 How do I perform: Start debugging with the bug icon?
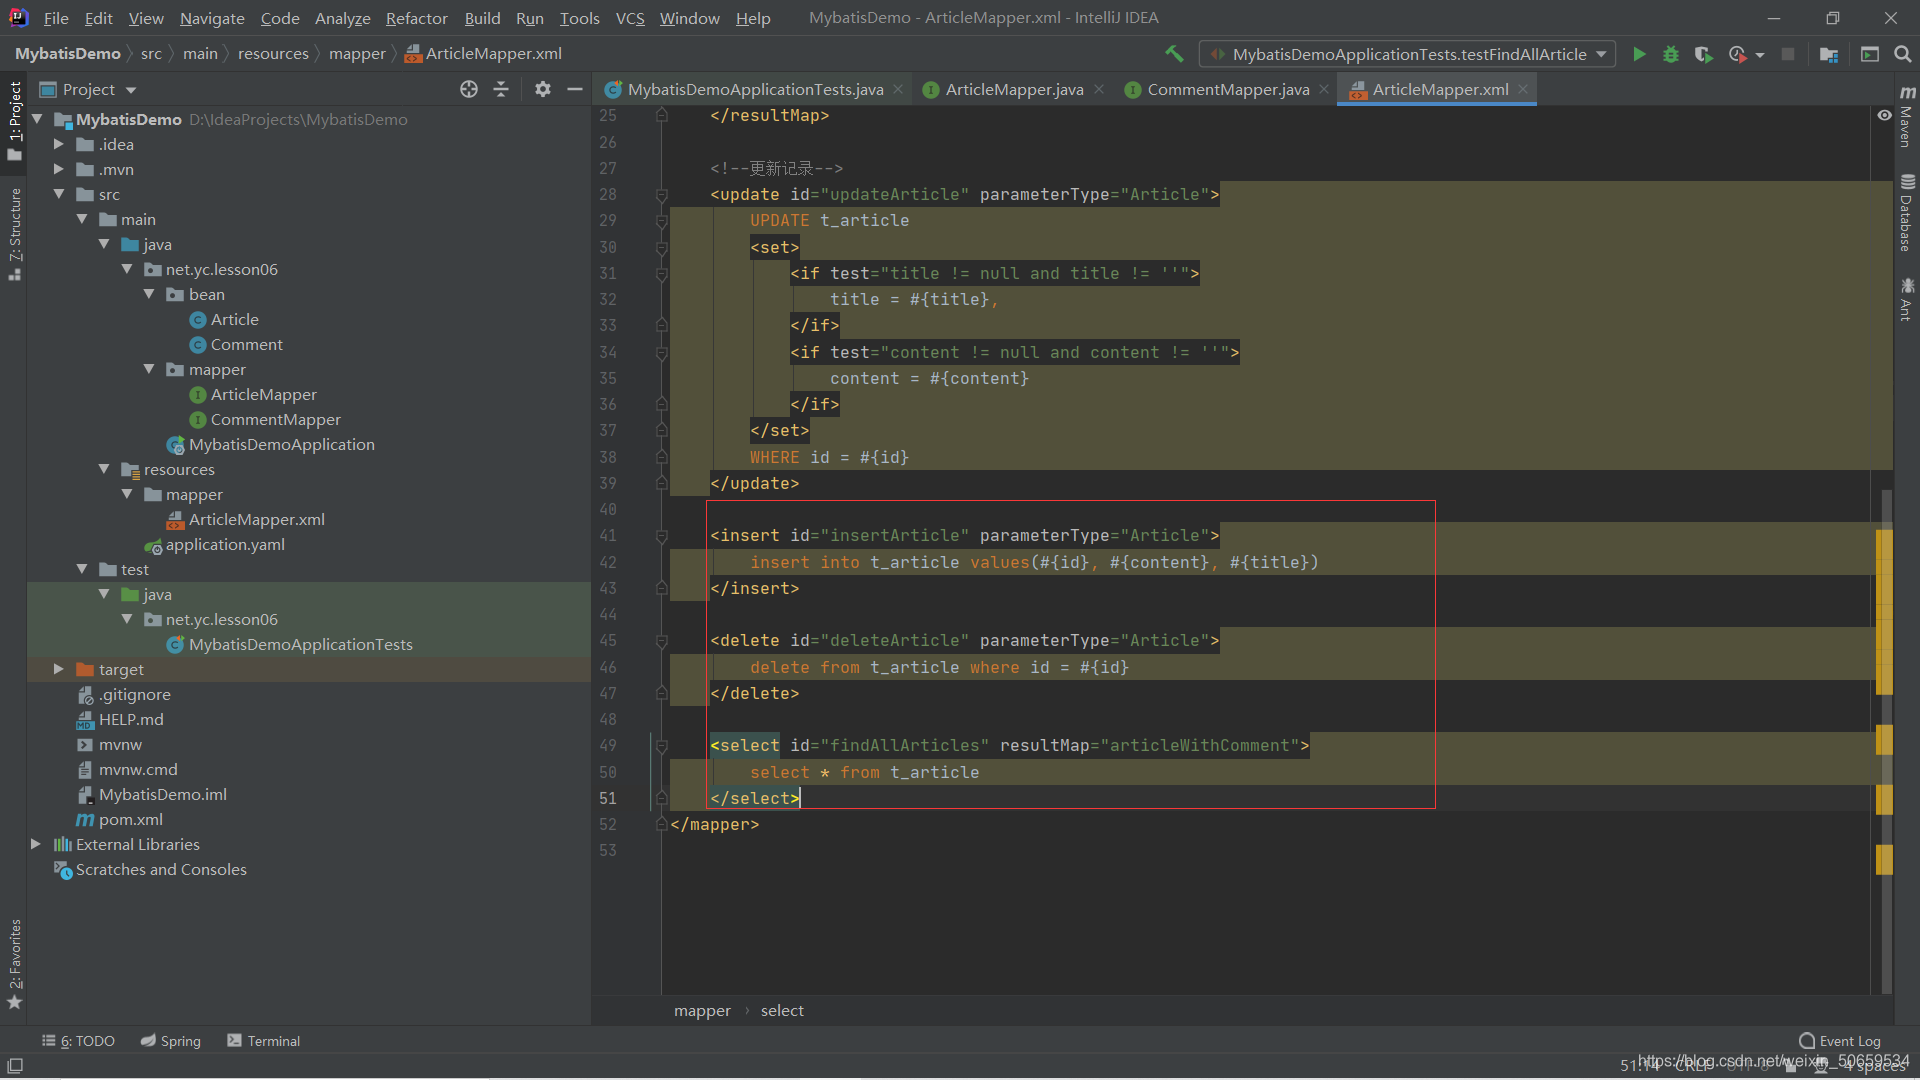[1671, 54]
